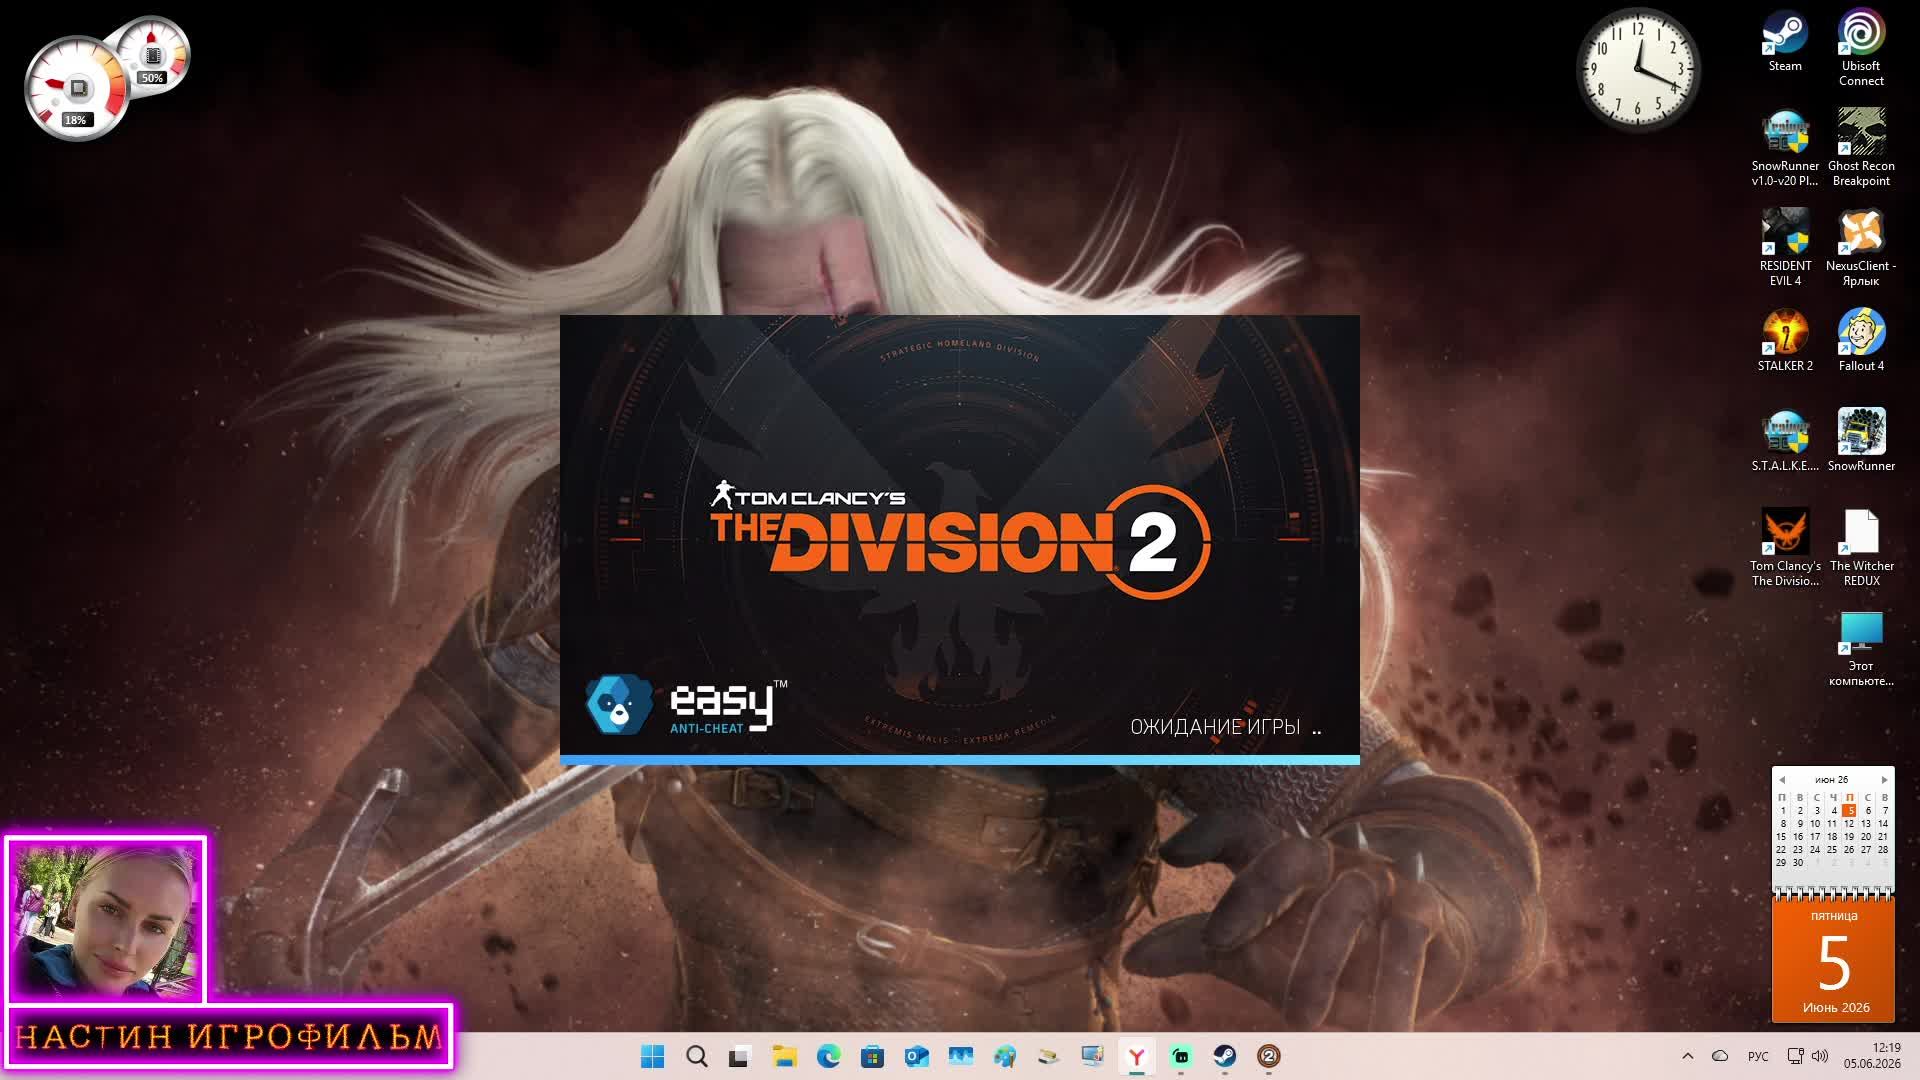Show hidden tray icons chevron

pos(1688,1056)
